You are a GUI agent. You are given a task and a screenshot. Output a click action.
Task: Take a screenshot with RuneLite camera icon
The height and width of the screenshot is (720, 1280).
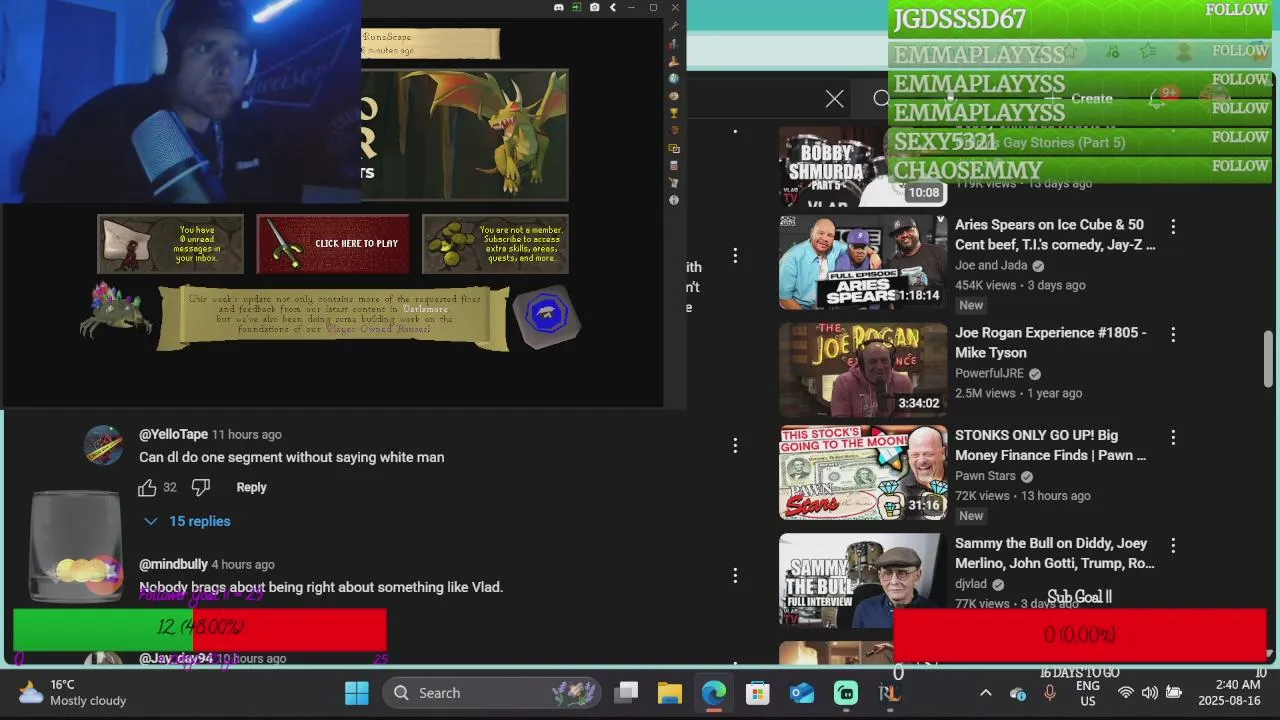595,8
